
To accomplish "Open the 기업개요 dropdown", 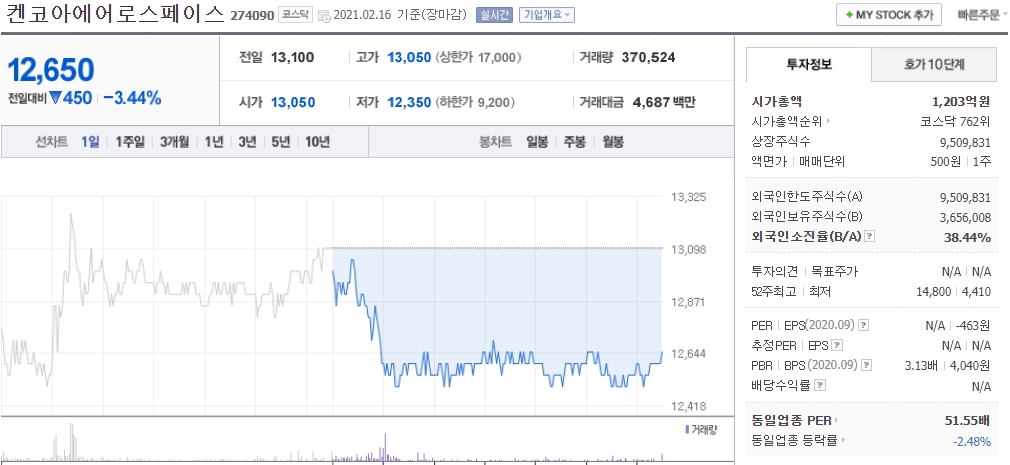I will point(547,15).
